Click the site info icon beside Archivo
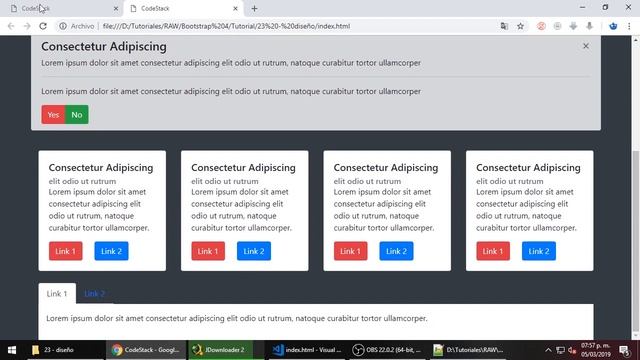 62,26
